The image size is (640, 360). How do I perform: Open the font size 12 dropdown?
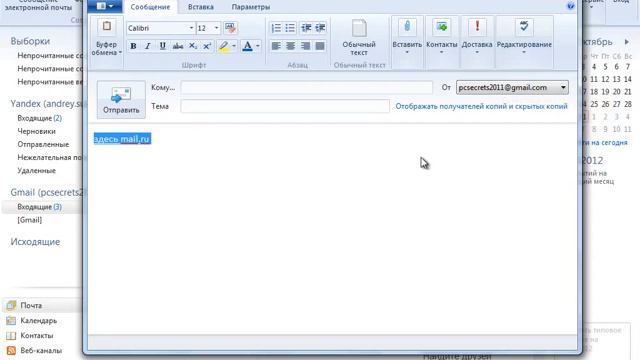point(216,28)
